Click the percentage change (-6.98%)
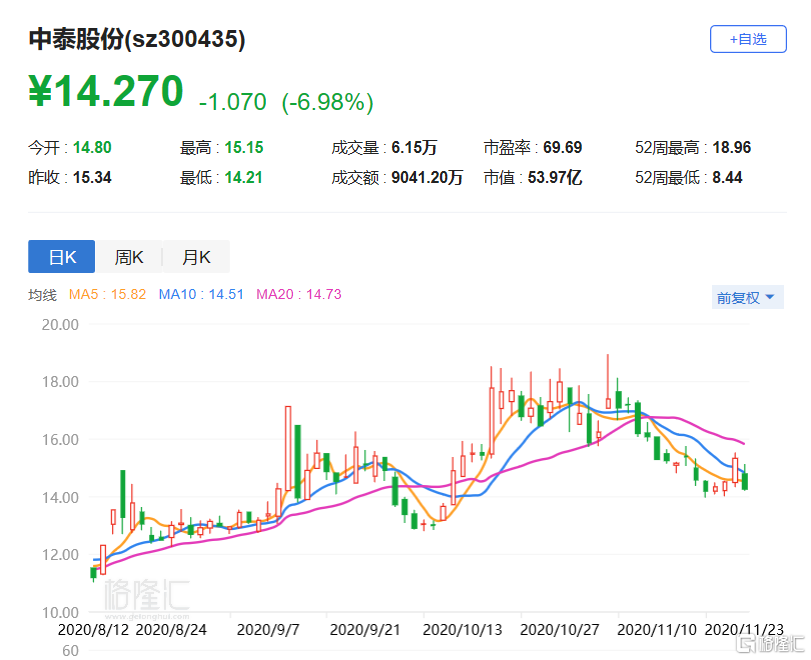This screenshot has height=660, width=811. tap(327, 102)
